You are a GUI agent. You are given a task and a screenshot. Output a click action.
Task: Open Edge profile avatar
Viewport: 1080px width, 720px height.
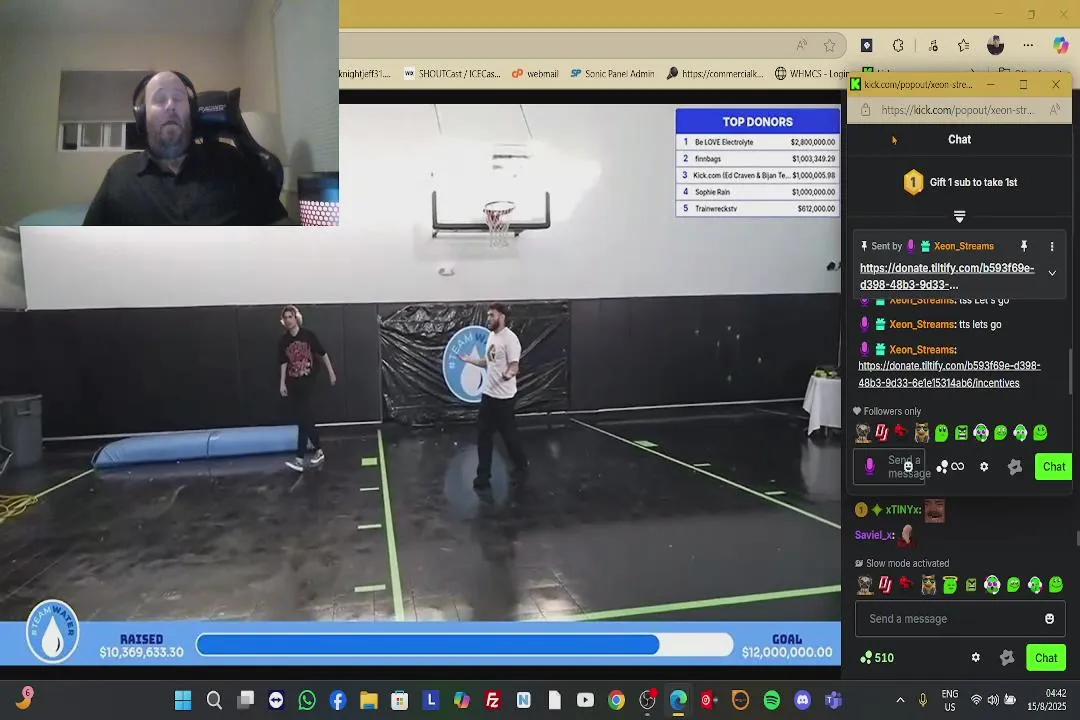[x=995, y=45]
